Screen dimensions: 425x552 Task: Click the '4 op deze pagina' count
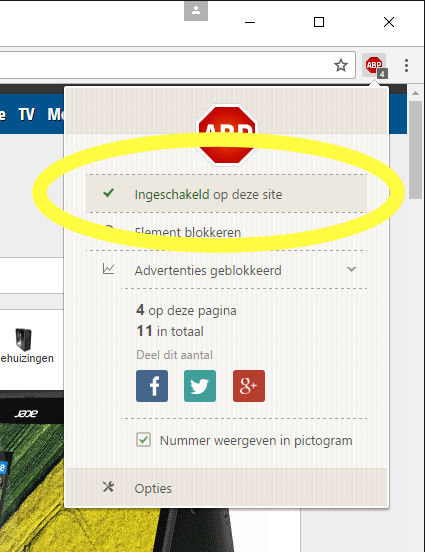[x=186, y=310]
